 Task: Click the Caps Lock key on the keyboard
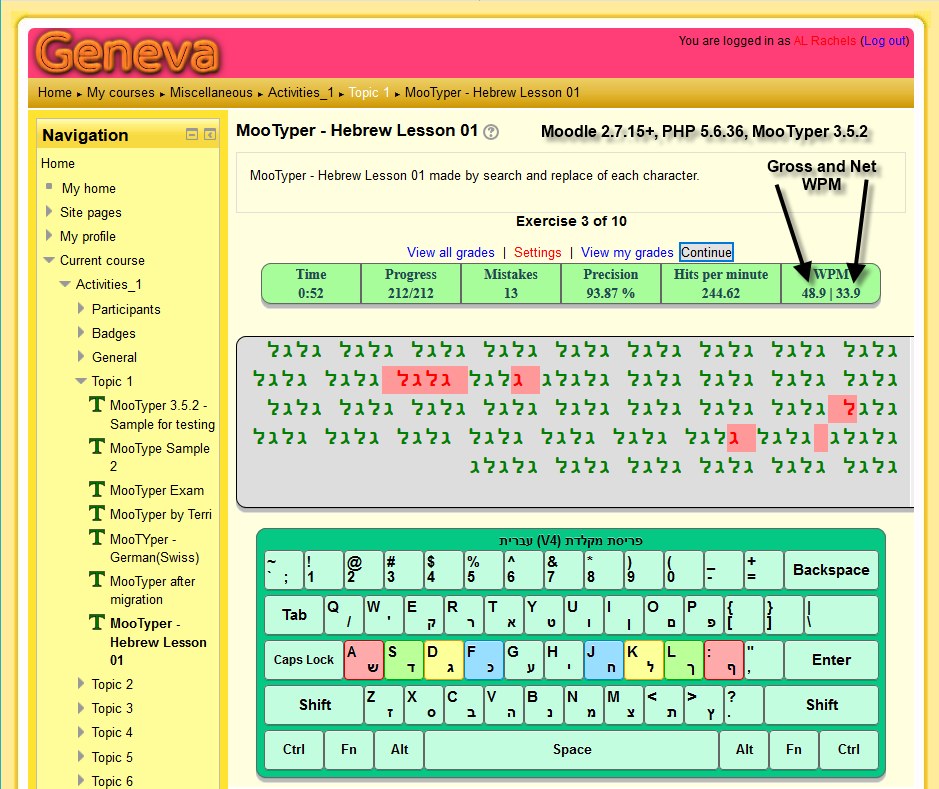pyautogui.click(x=304, y=660)
